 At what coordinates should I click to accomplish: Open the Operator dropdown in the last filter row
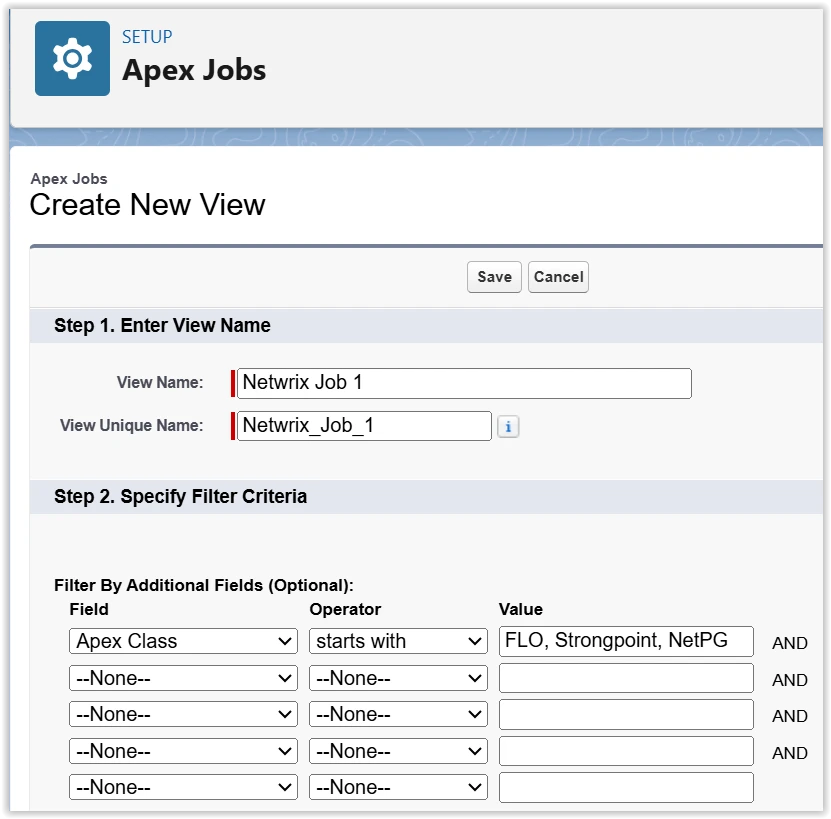pos(398,787)
